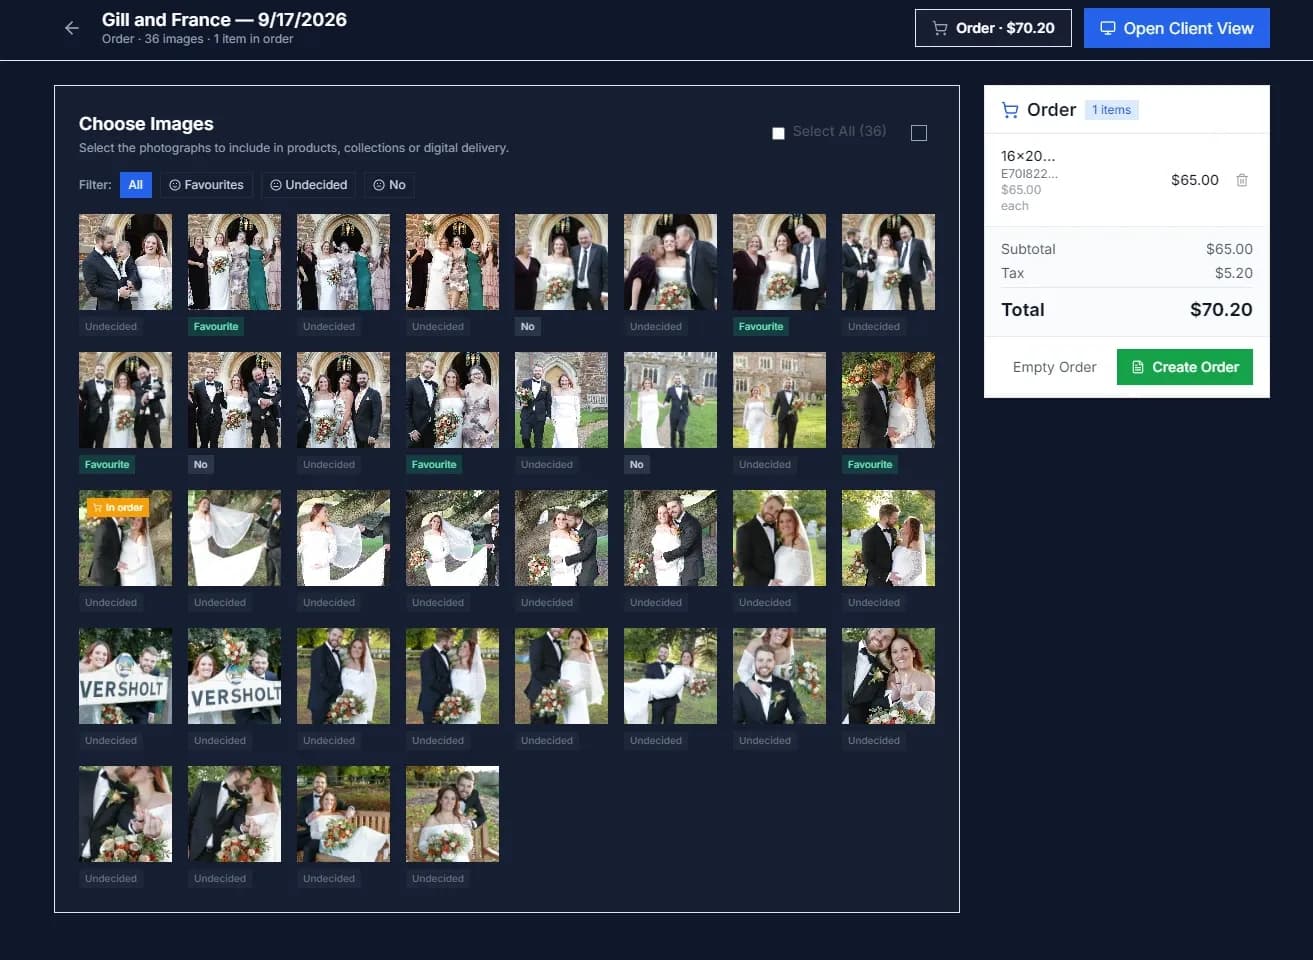
Task: Select the thumbnail with the 'In order' badge
Action: pos(125,538)
